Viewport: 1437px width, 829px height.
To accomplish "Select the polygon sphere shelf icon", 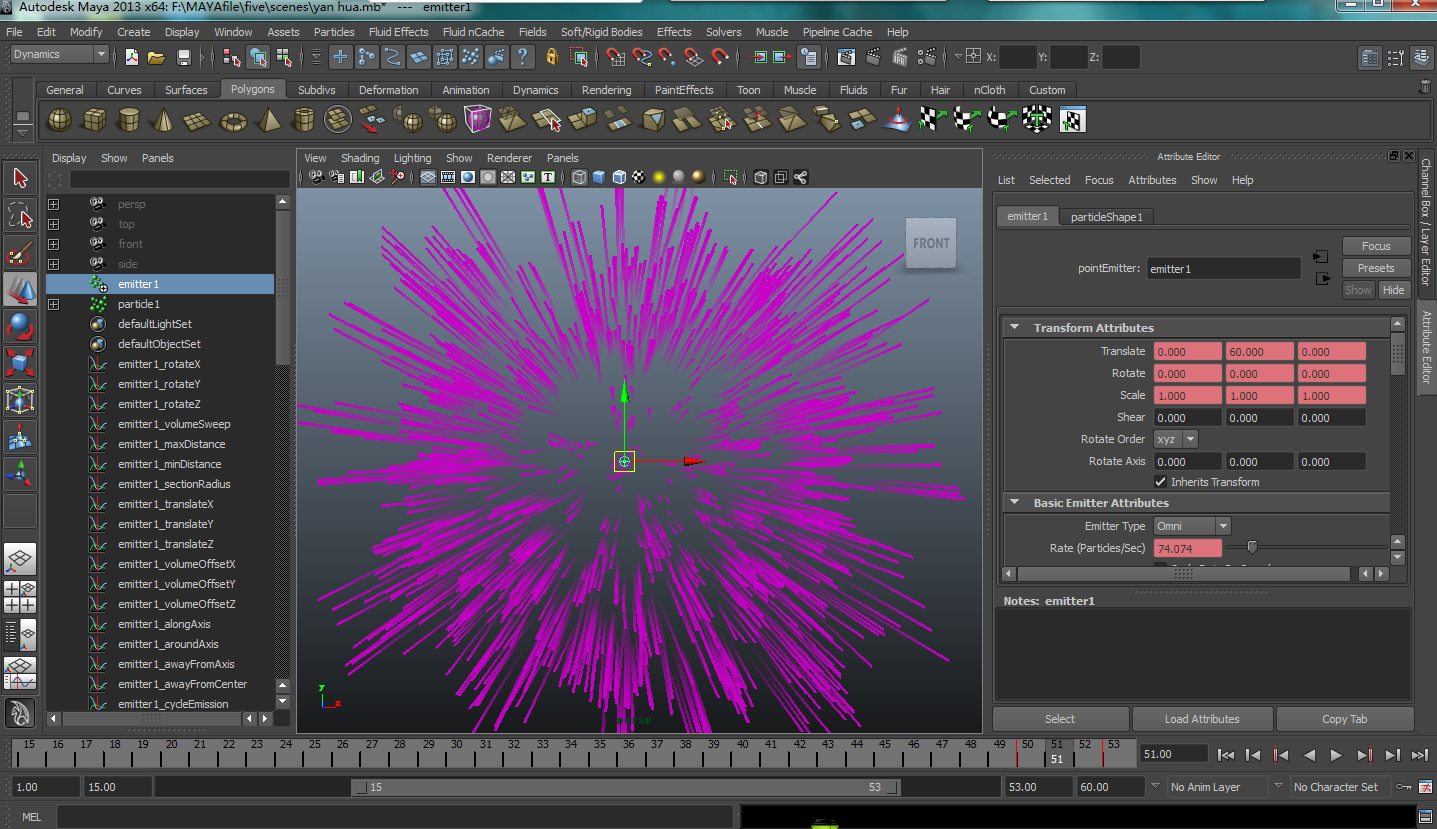I will (60, 121).
